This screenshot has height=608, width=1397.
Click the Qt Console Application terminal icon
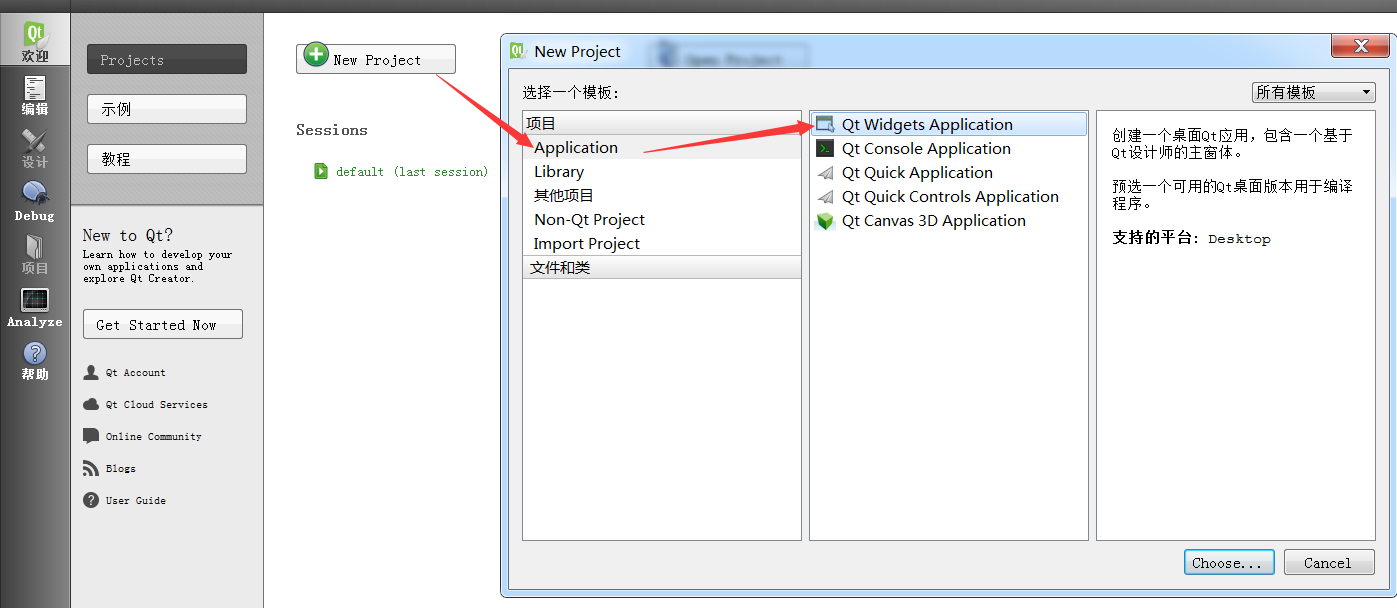[x=825, y=148]
